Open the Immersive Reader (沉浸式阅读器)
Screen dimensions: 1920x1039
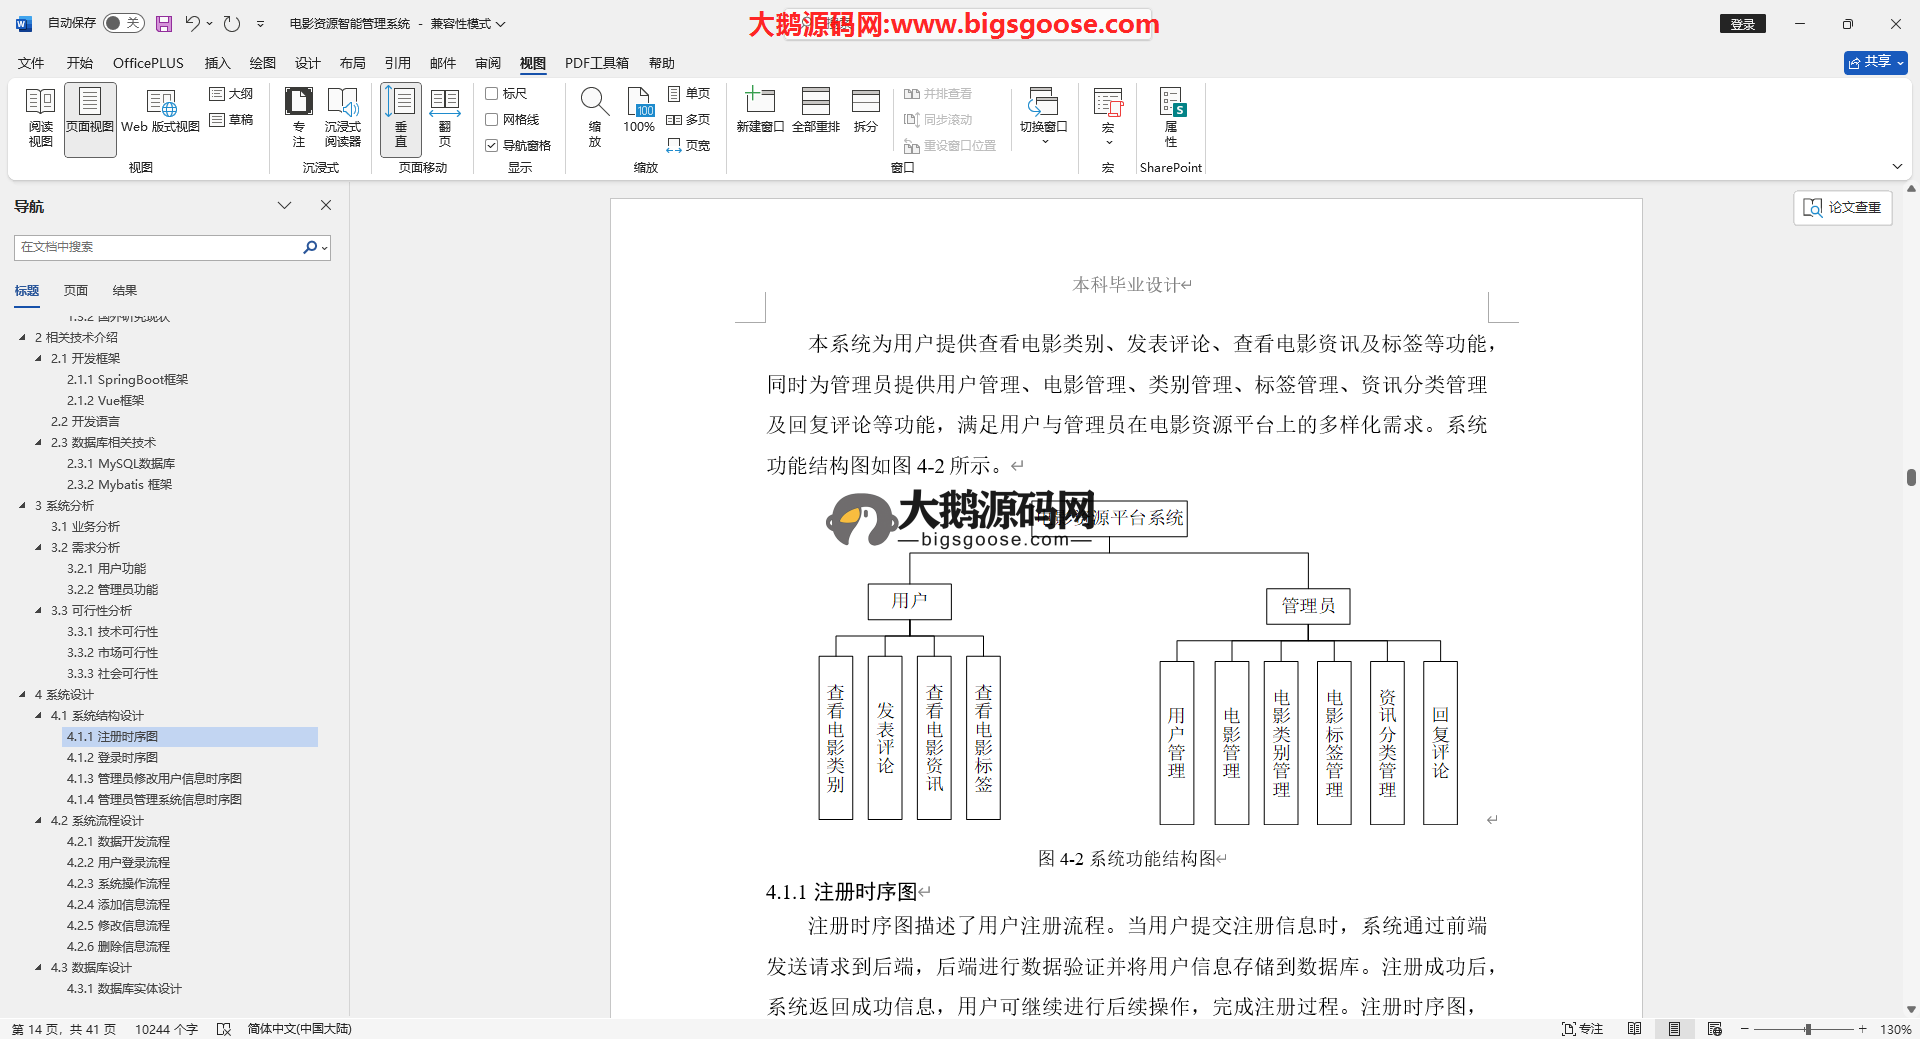point(342,118)
